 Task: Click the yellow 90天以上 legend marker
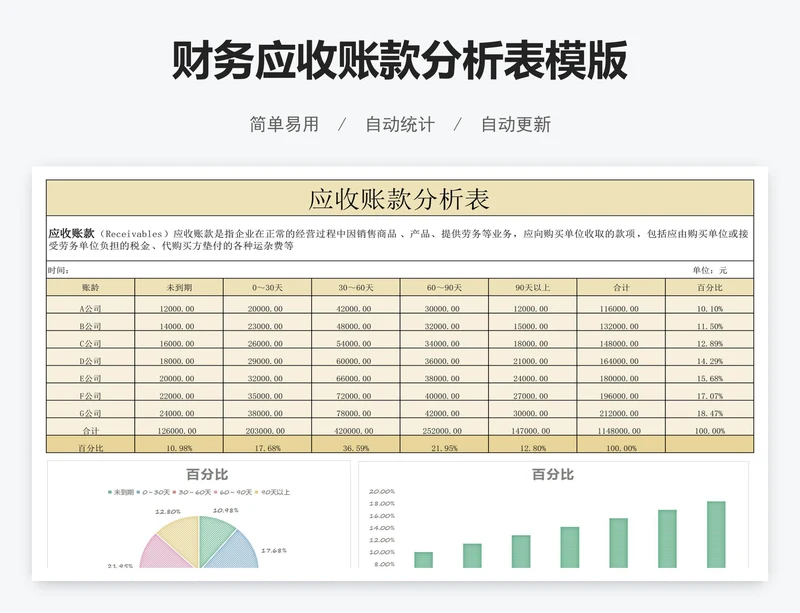click(257, 492)
